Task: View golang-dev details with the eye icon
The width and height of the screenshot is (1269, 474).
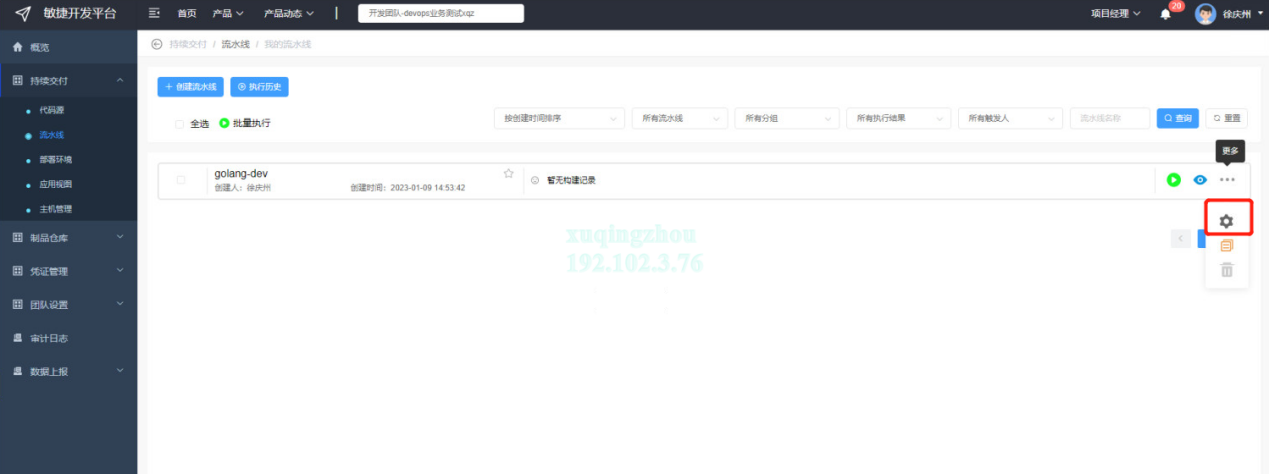Action: click(x=1200, y=180)
